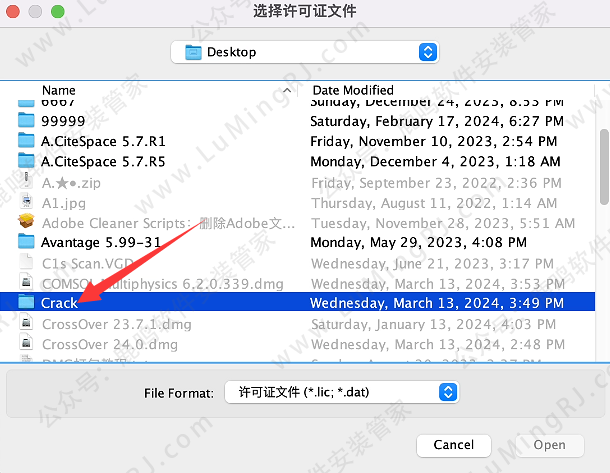Click the 99999 folder icon
610x473 pixels.
(x=26, y=121)
